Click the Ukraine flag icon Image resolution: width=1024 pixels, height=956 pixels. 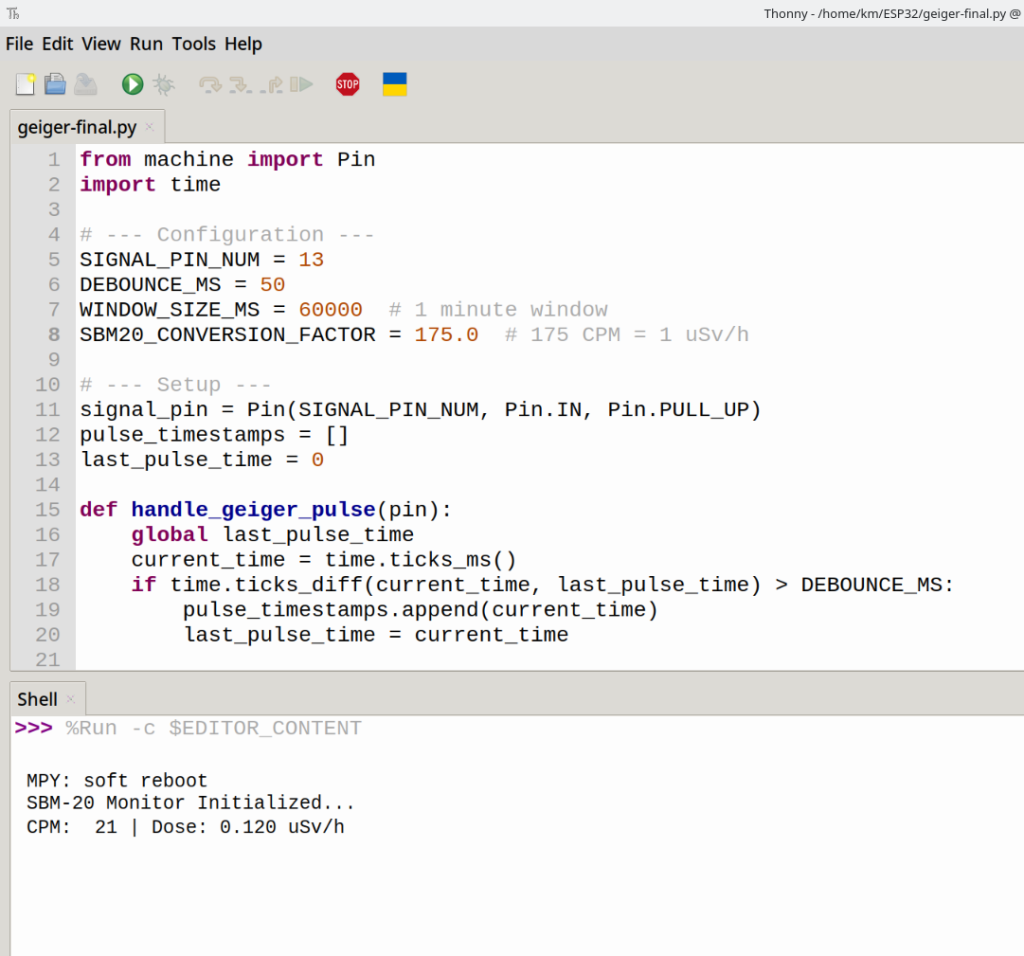tap(395, 85)
